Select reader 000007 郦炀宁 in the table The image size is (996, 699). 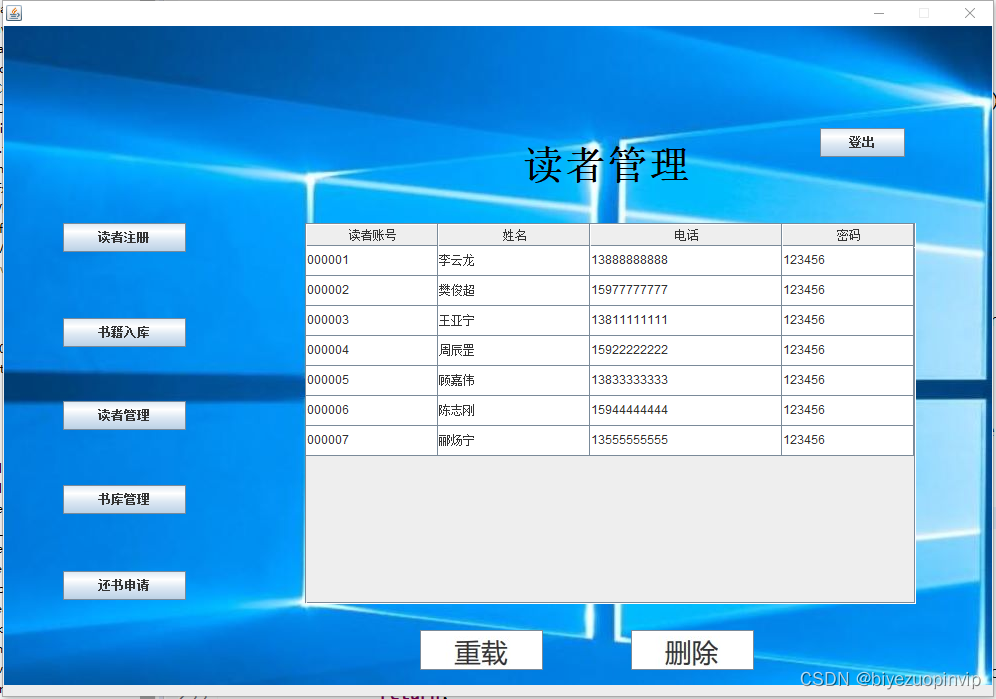pyautogui.click(x=512, y=440)
